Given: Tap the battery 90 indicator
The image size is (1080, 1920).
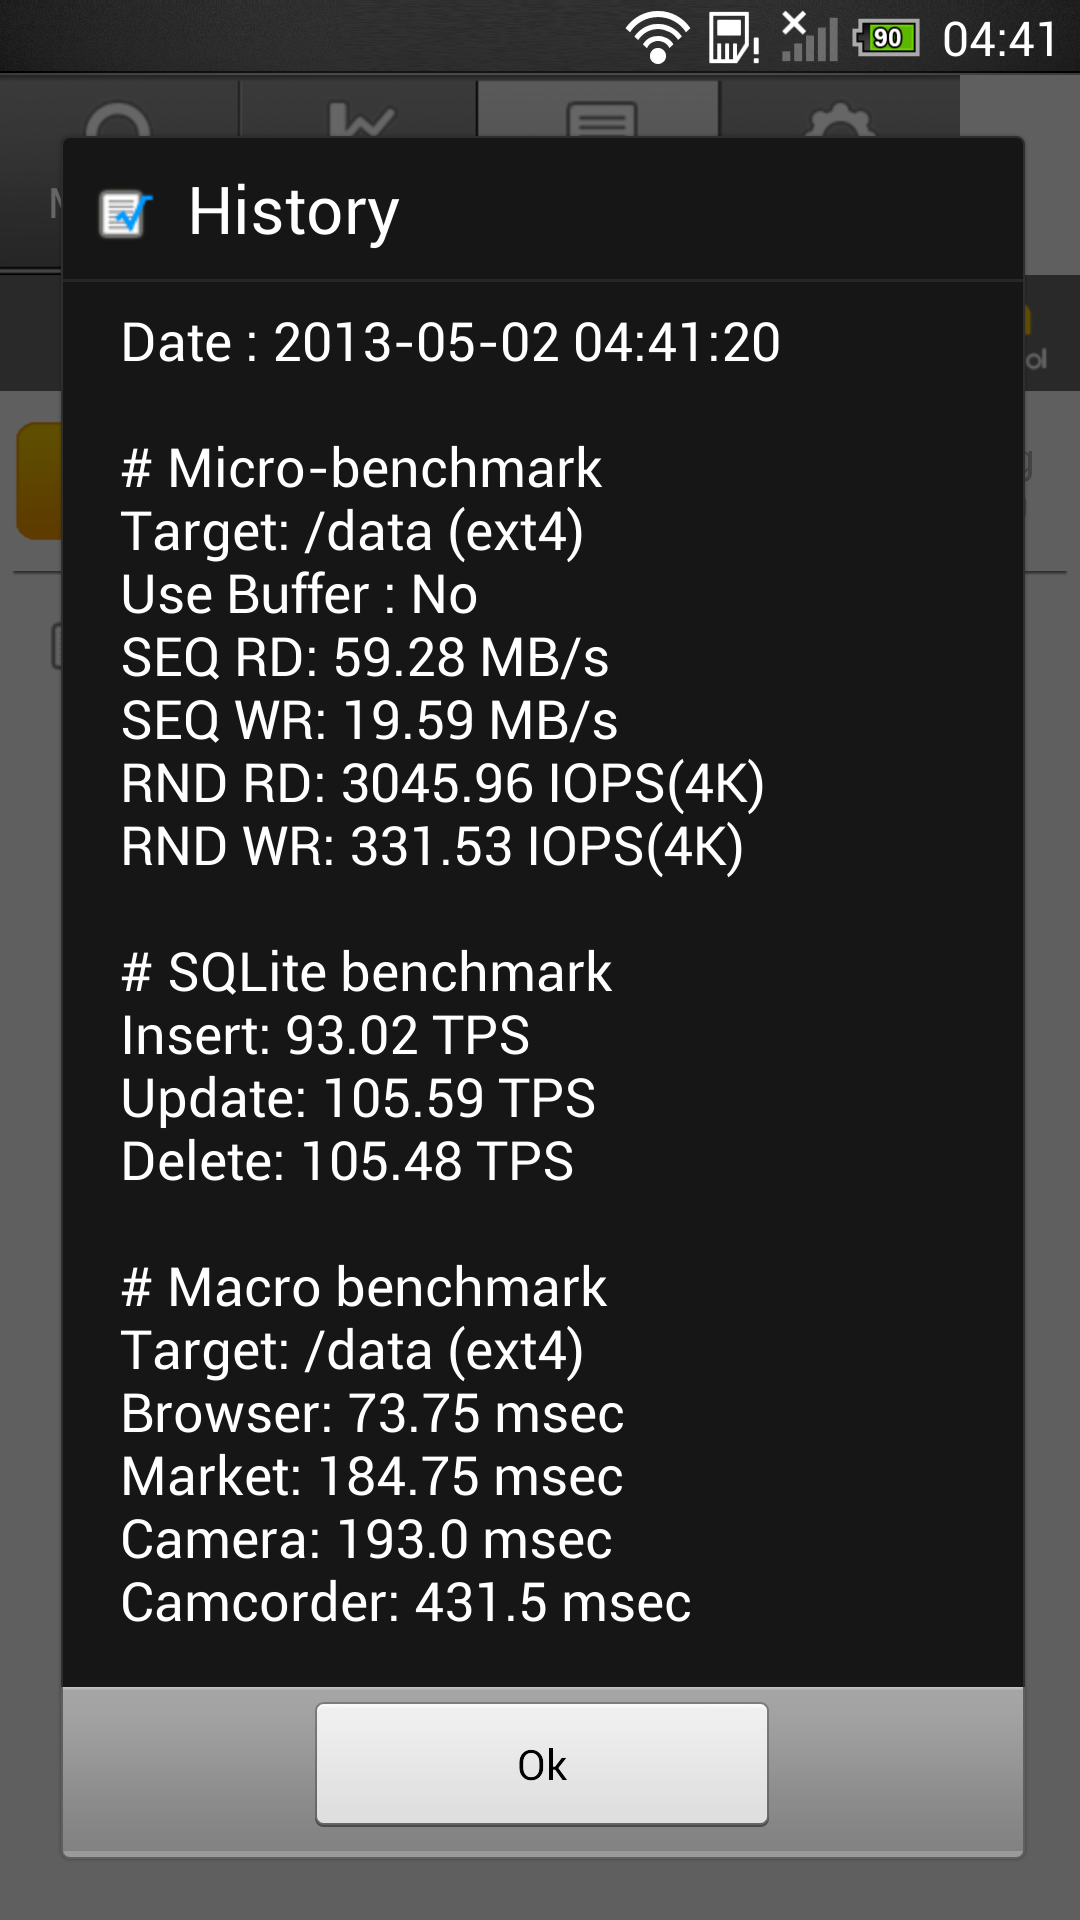Looking at the screenshot, I should click(x=886, y=38).
